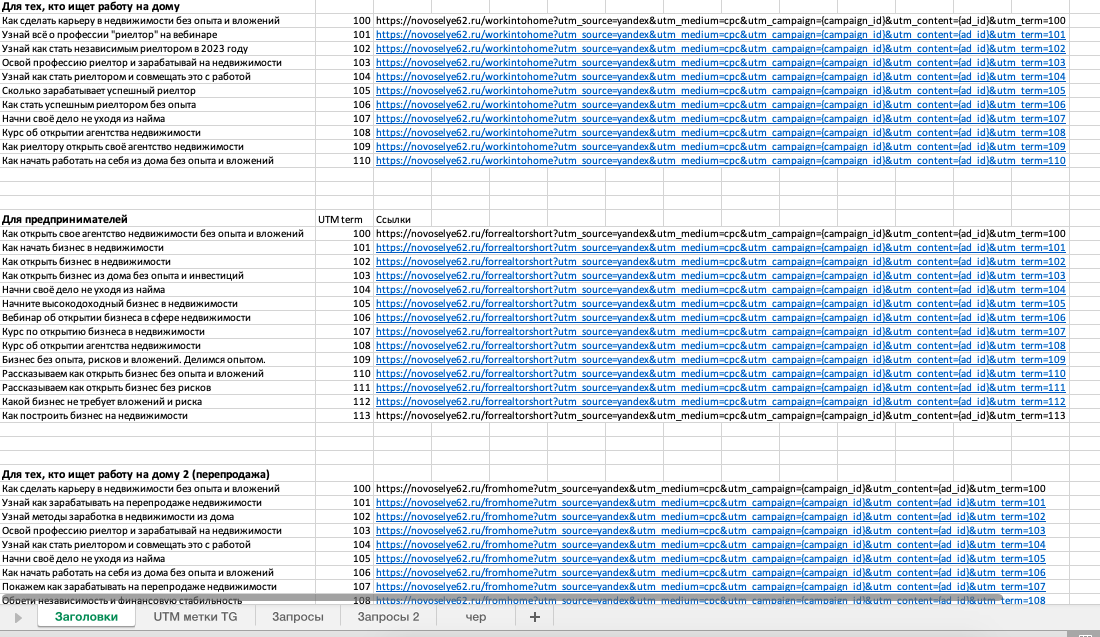Open the forrealtorshort link ending utm_term=104

click(x=720, y=290)
